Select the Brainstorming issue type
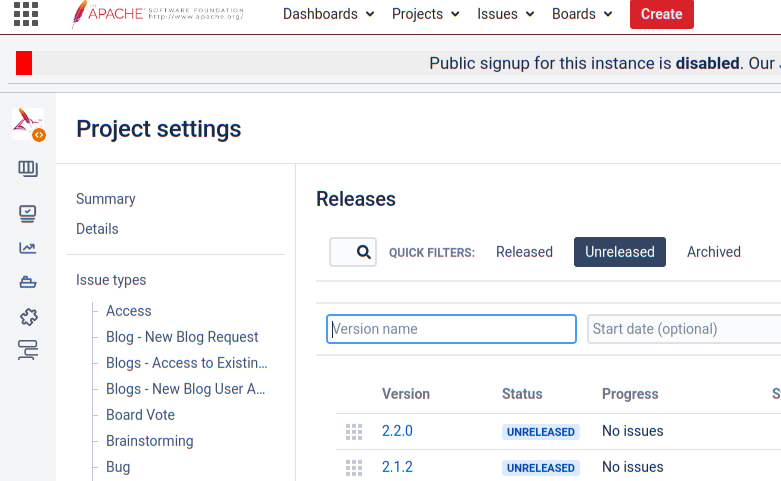The height and width of the screenshot is (481, 781). (x=149, y=441)
